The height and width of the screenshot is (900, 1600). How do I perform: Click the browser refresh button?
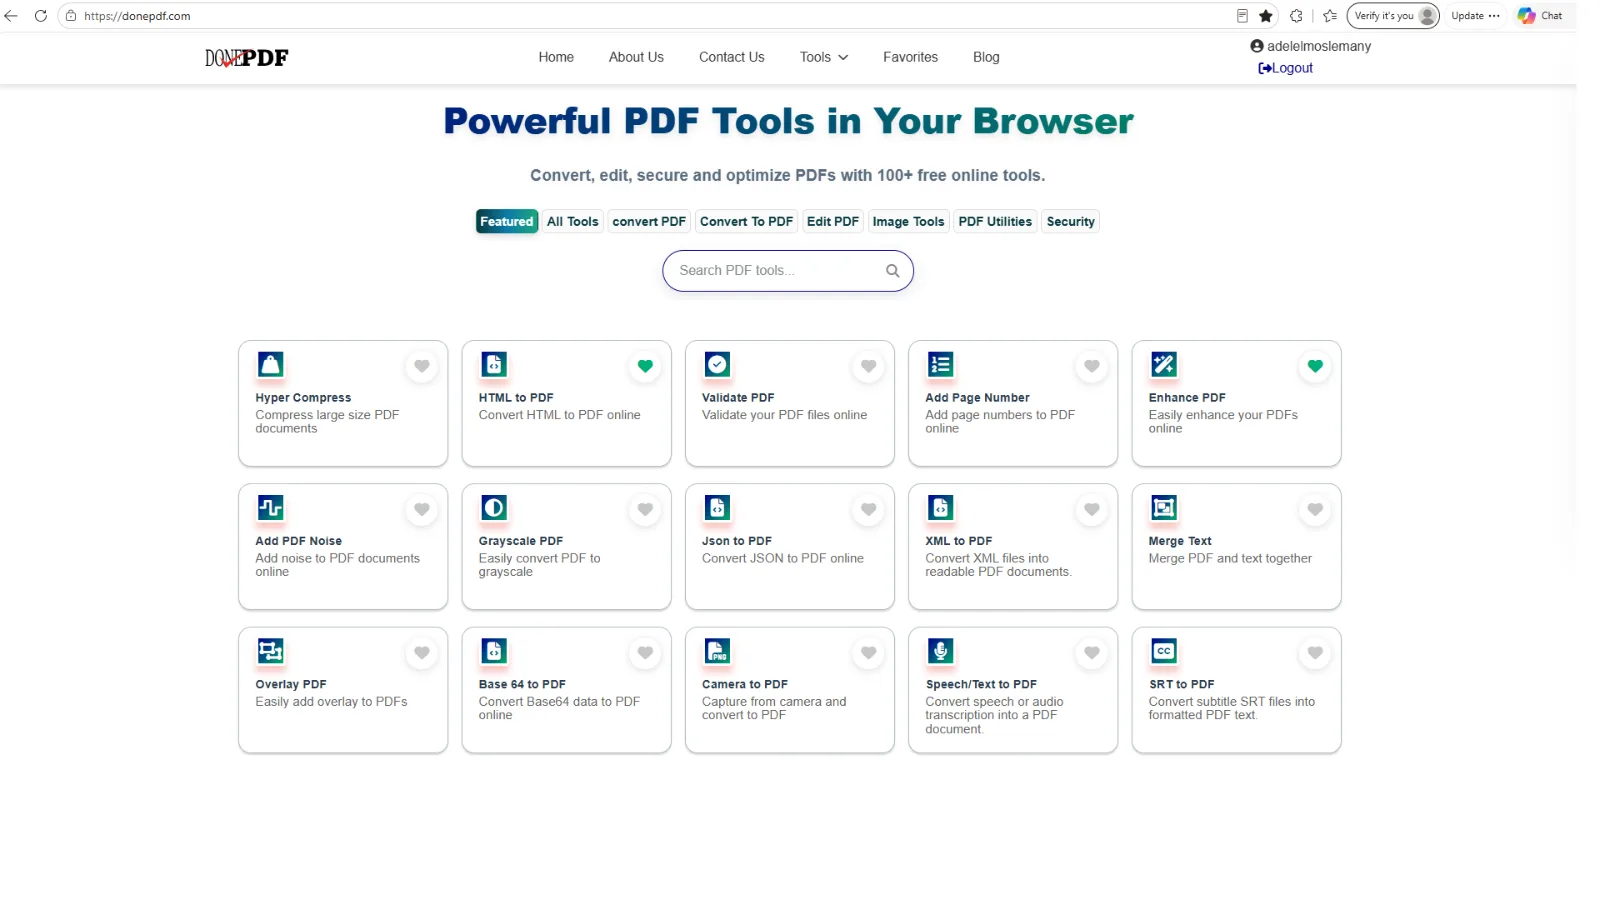[41, 16]
